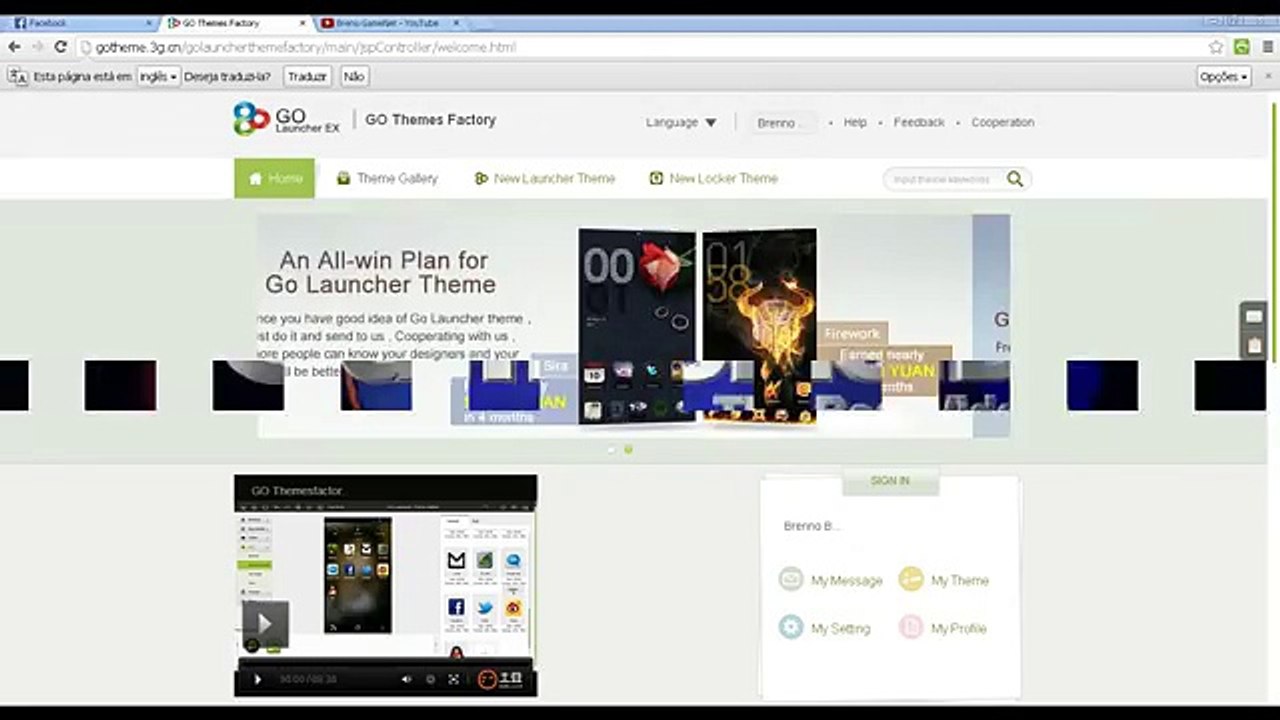Click the search magnifier icon
This screenshot has height=720, width=1280.
click(1015, 179)
